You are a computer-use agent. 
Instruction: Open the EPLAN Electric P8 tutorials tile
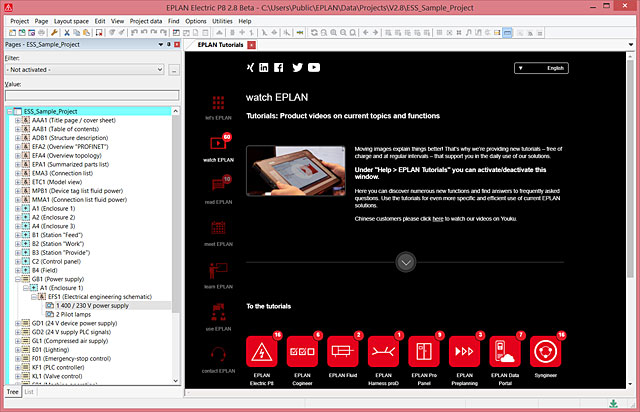[x=262, y=352]
